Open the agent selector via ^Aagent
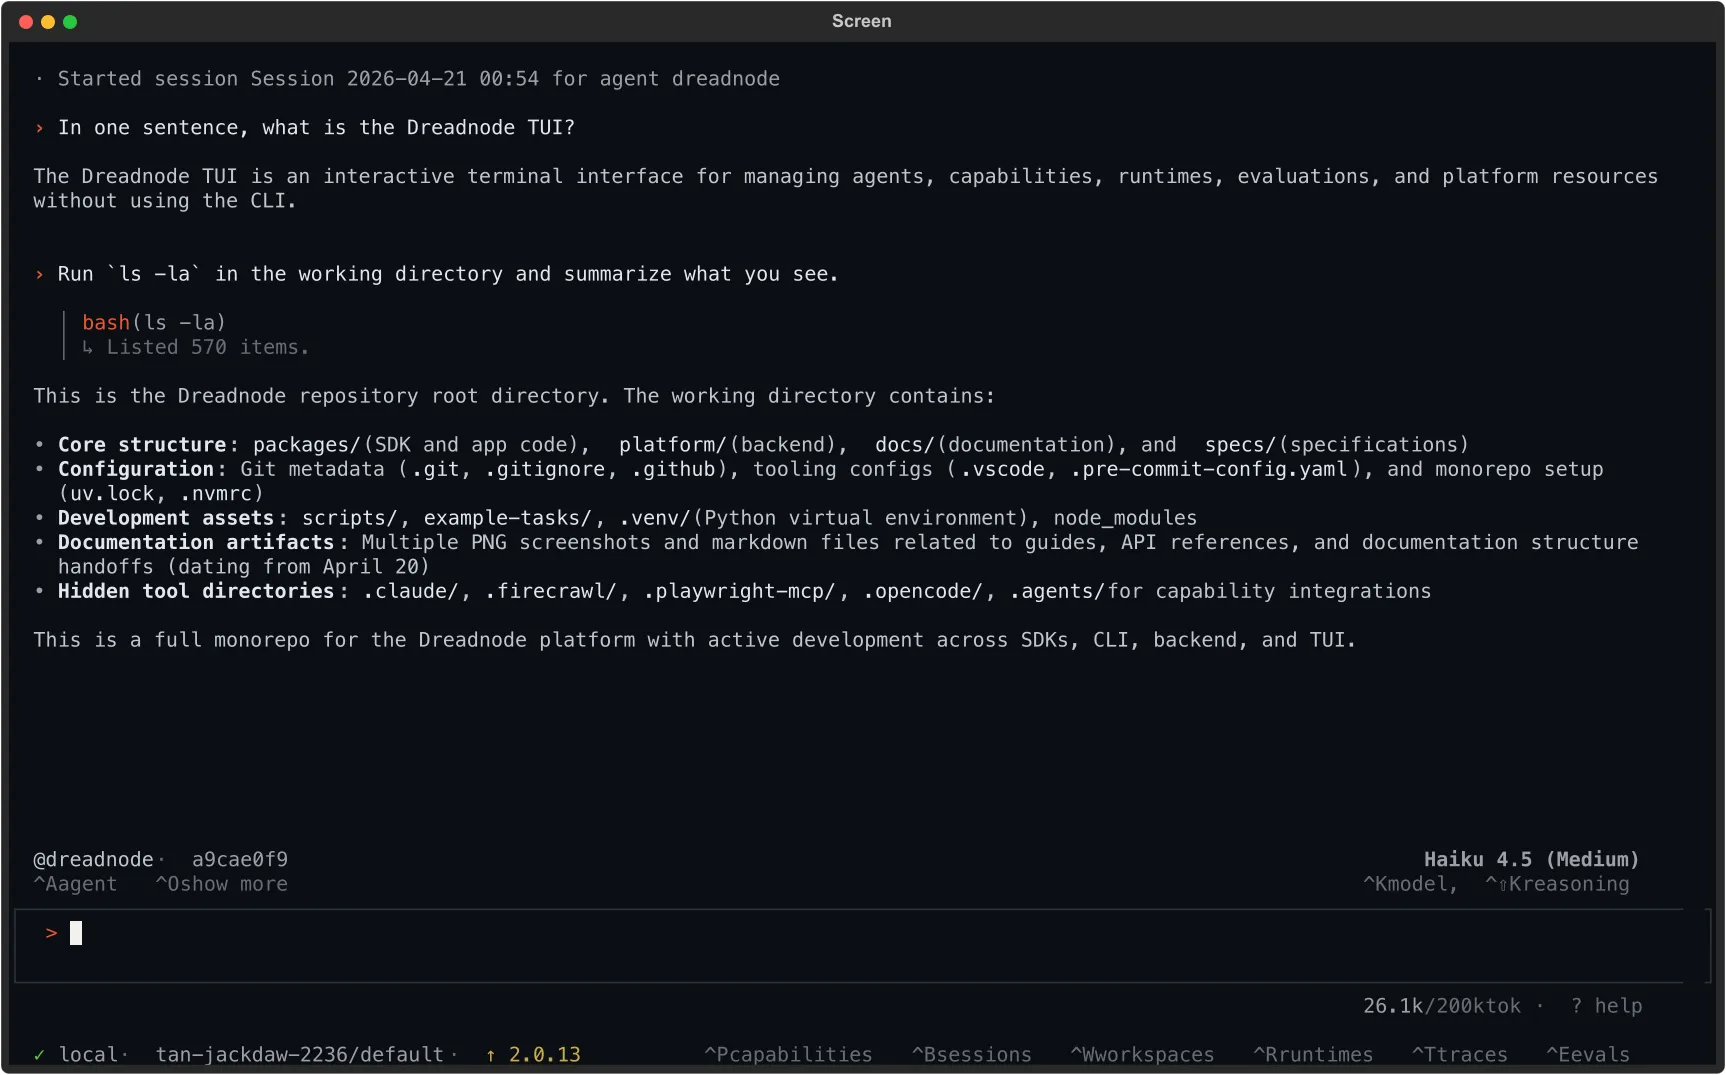This screenshot has width=1726, height=1075. coord(75,884)
